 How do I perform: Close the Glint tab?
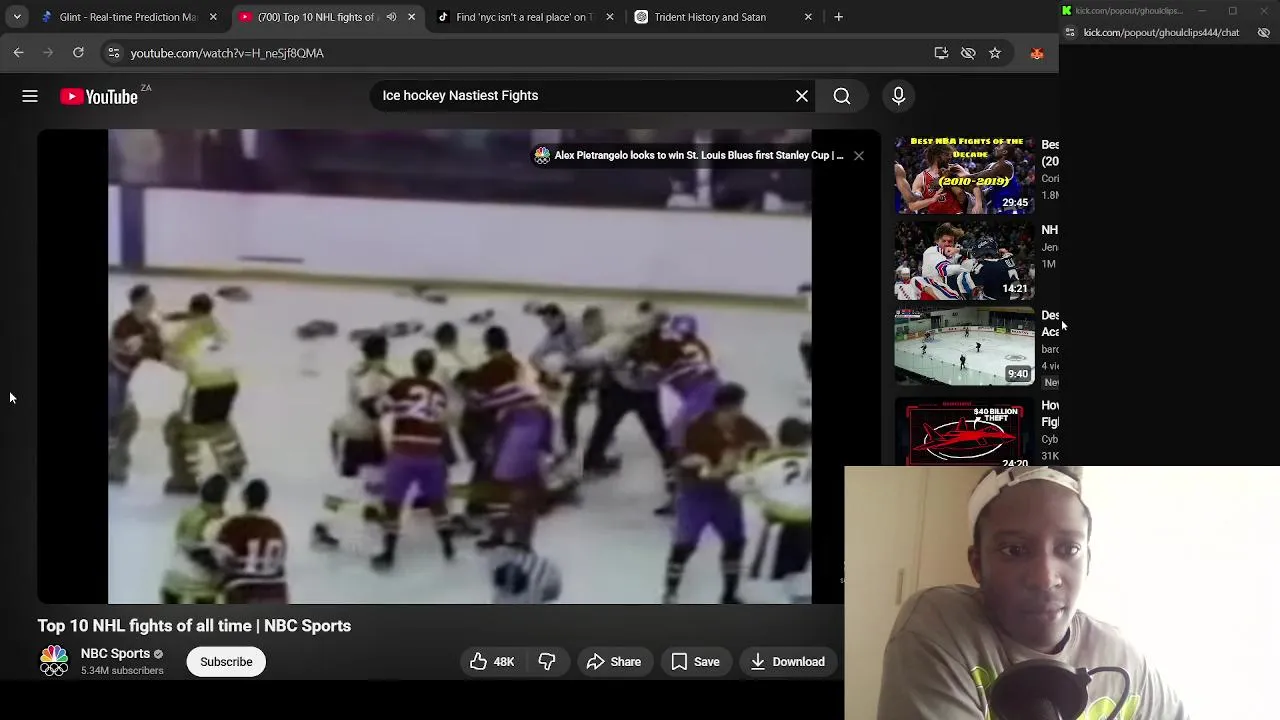[213, 17]
